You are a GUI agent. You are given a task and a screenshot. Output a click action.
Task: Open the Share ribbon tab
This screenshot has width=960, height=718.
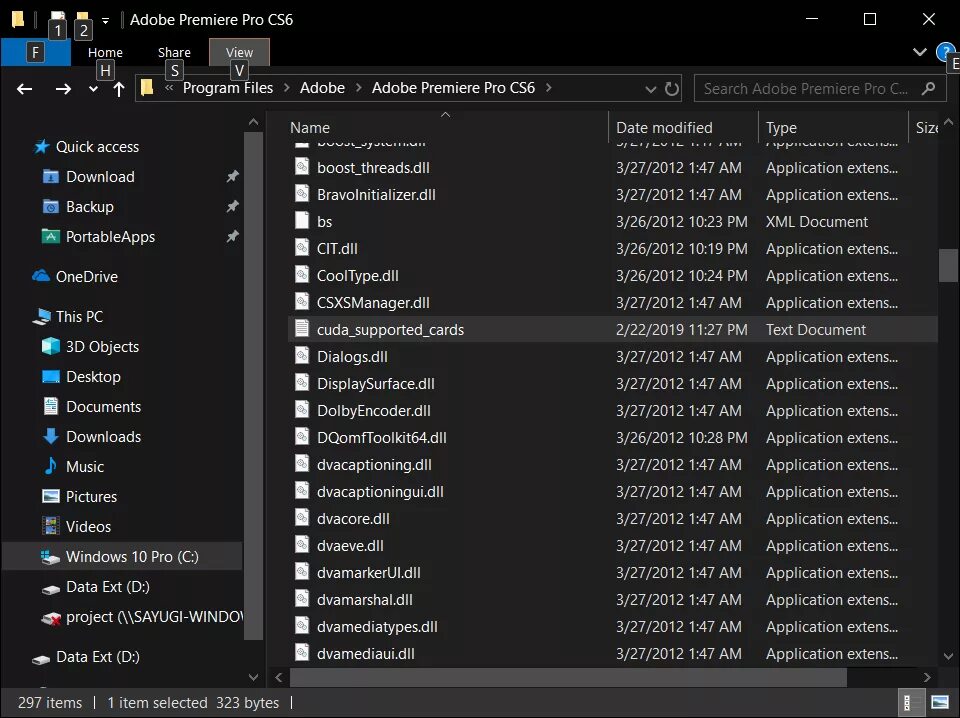[x=174, y=53]
